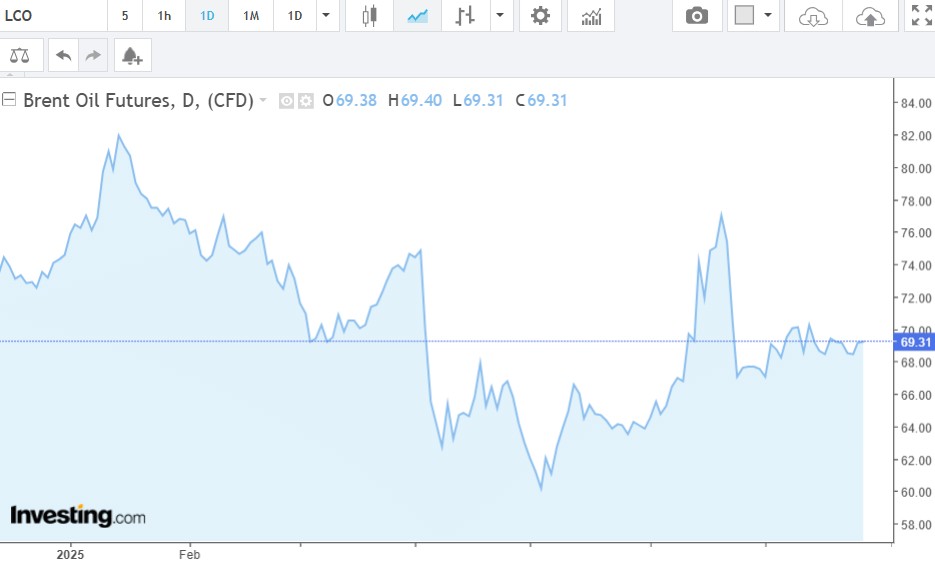Open chart properties gear icon
This screenshot has width=935, height=561.
tap(540, 16)
